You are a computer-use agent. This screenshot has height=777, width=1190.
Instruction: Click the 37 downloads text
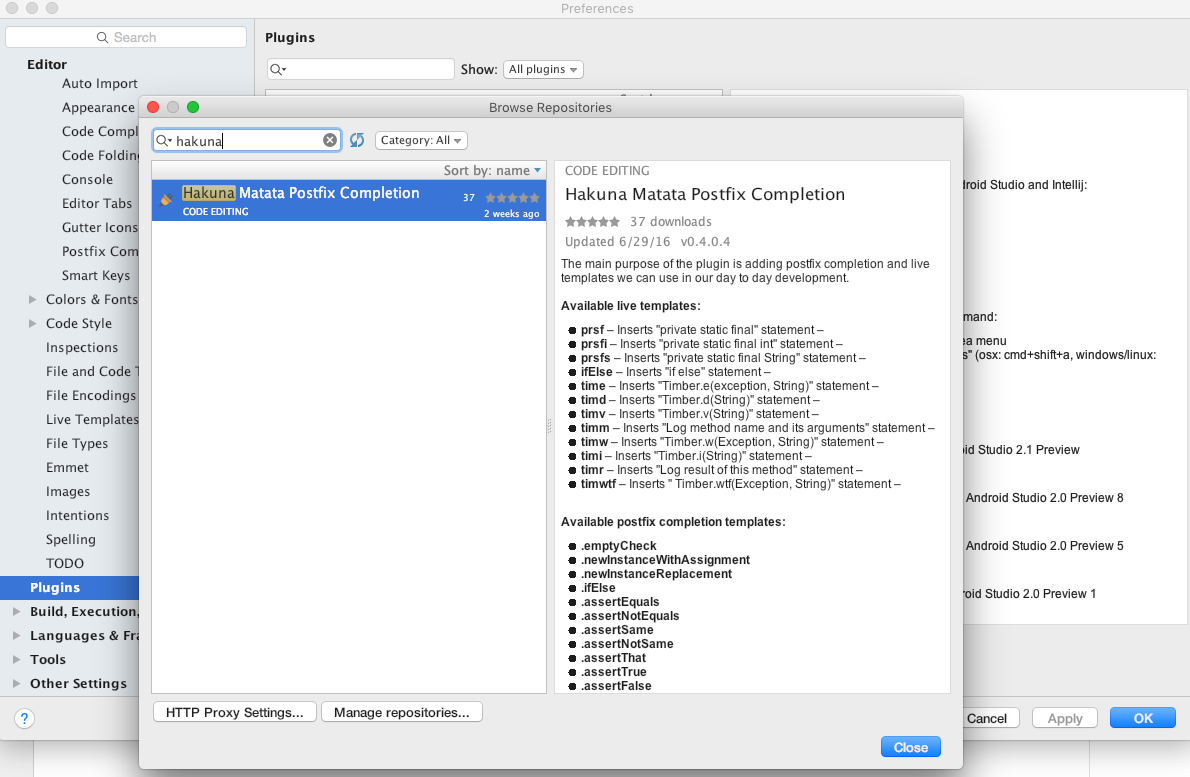[671, 222]
